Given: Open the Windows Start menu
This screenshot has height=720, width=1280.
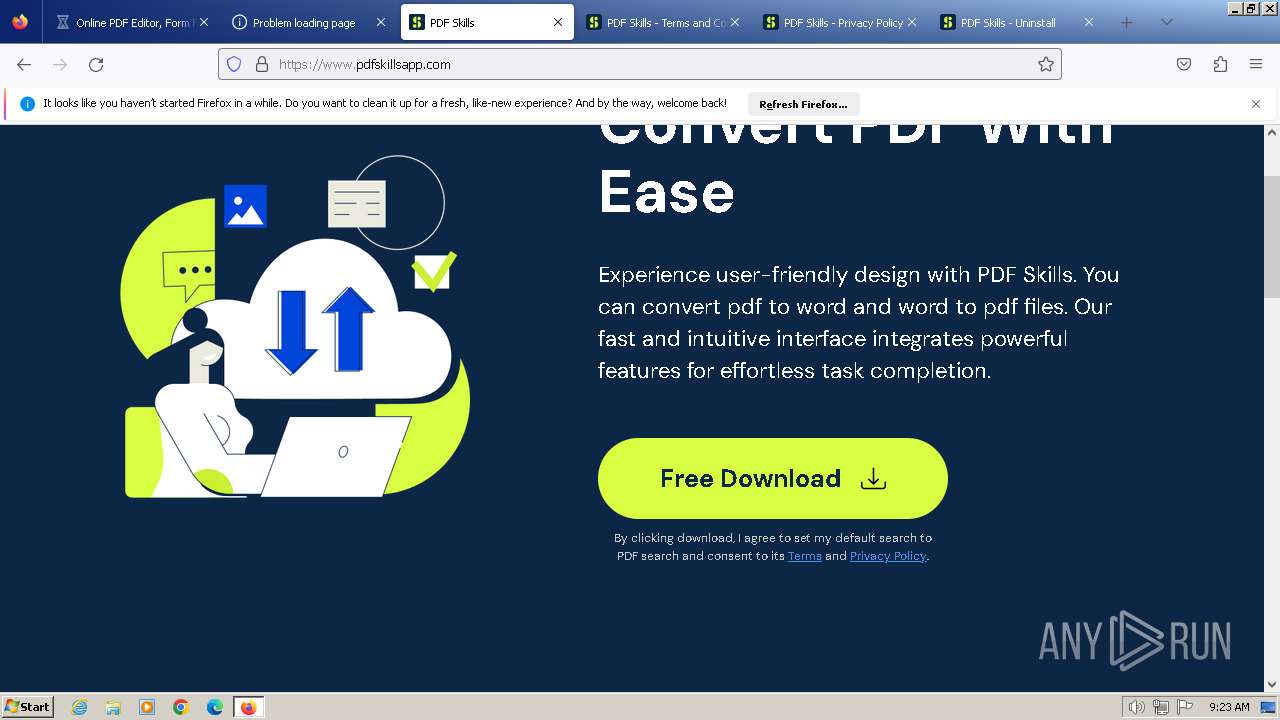Looking at the screenshot, I should click(27, 706).
